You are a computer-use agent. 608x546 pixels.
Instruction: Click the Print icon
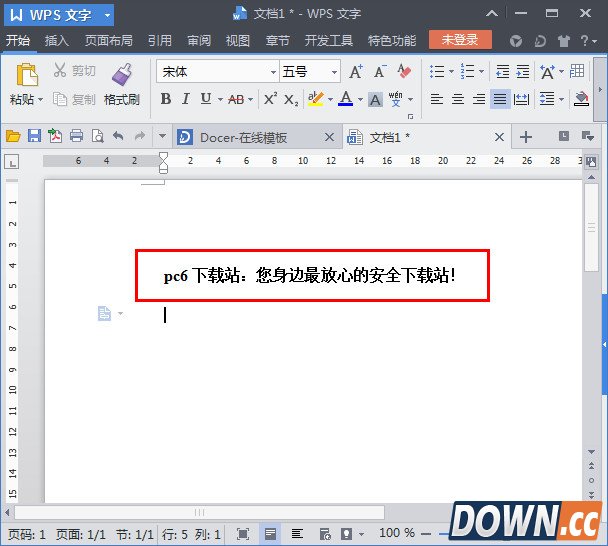pos(76,136)
